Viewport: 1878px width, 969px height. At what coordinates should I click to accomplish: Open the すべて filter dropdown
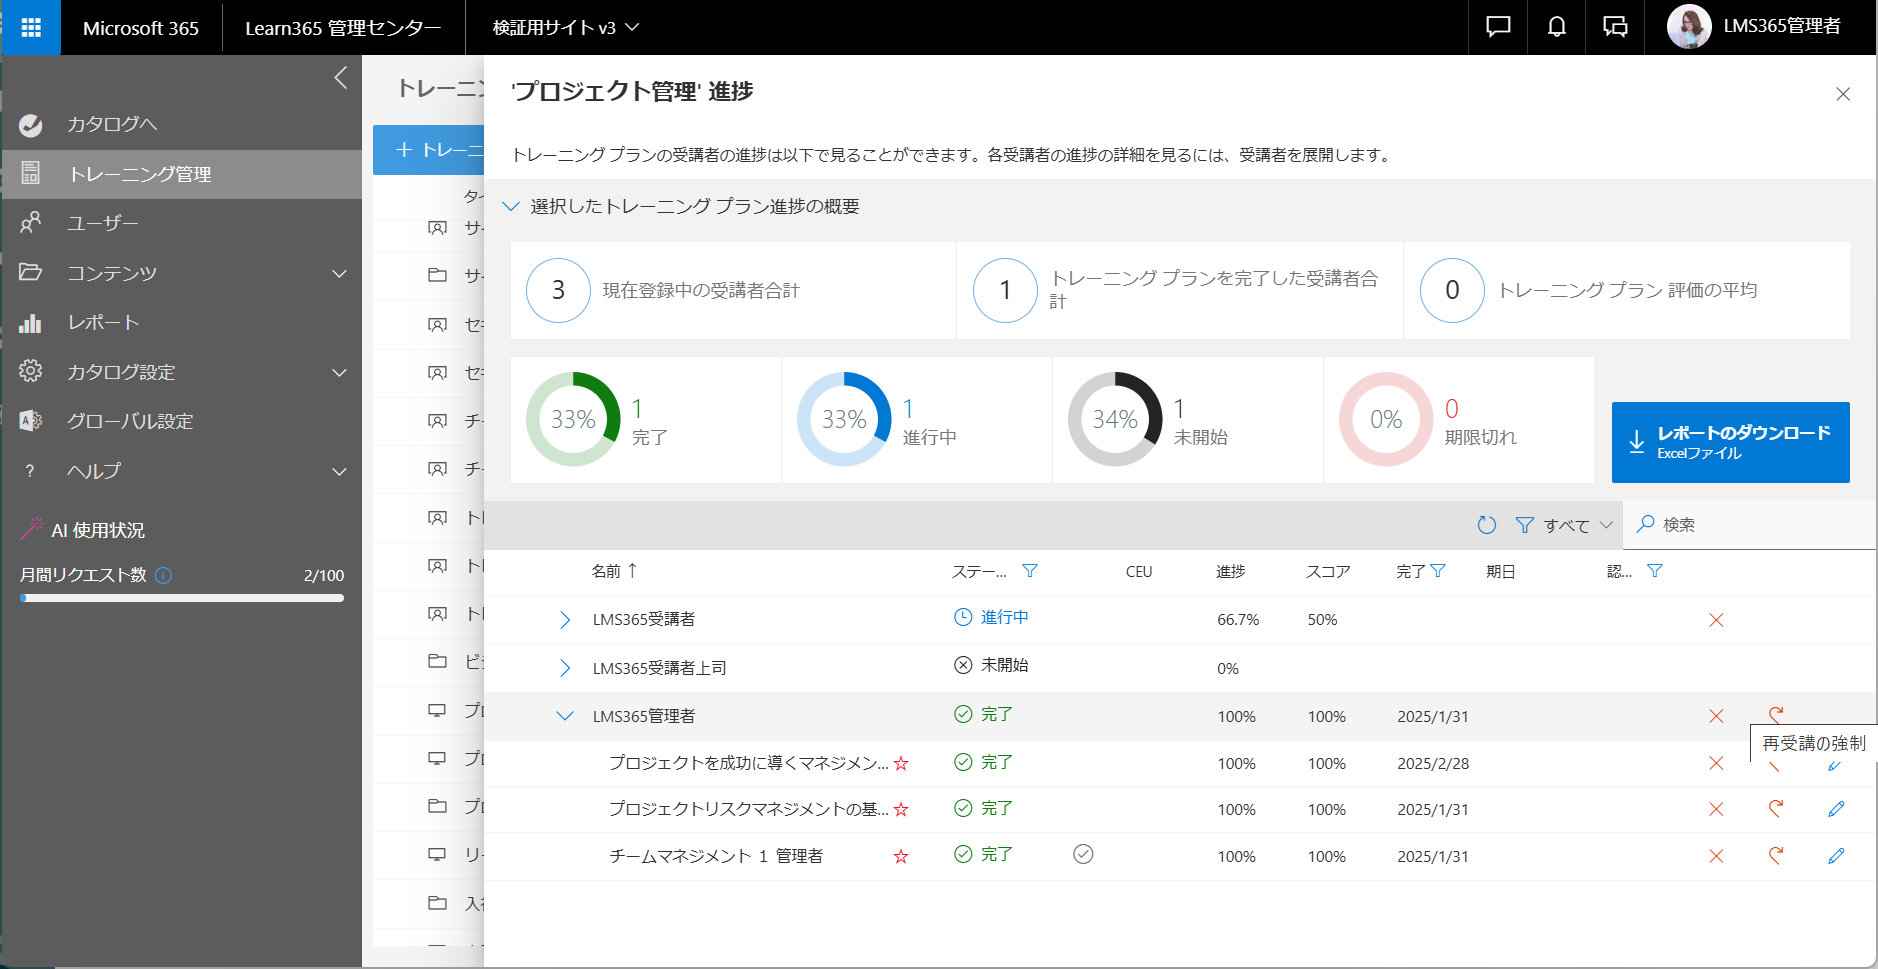1564,525
